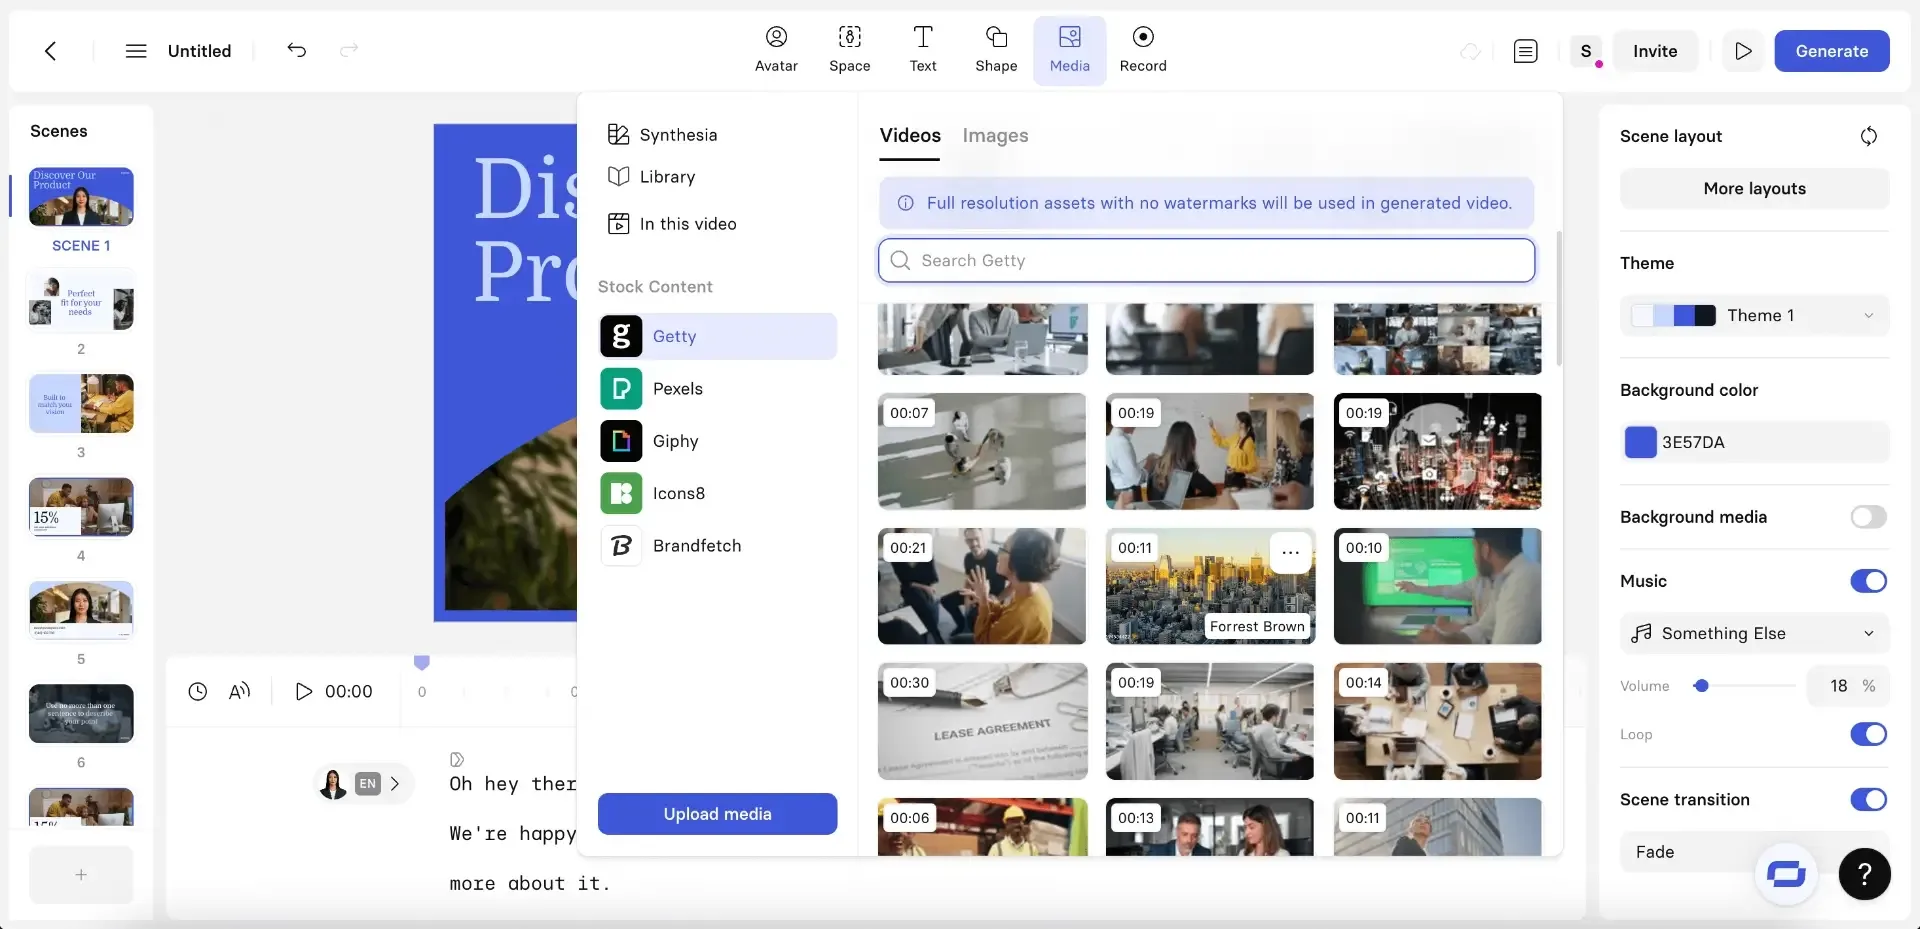Expand the Theme 1 dropdown
The width and height of the screenshot is (1920, 929).
click(x=1754, y=315)
